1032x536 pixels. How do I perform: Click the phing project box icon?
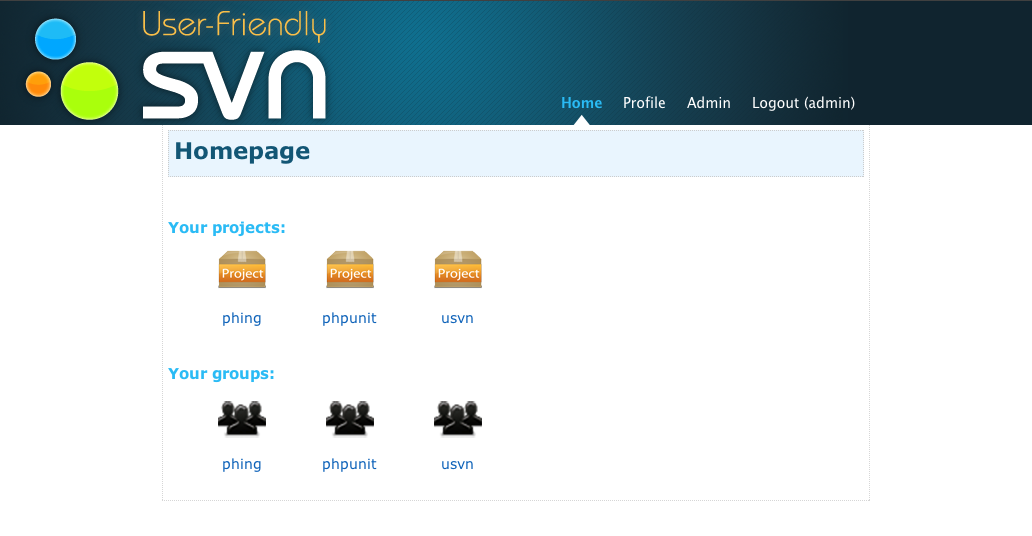pyautogui.click(x=242, y=270)
